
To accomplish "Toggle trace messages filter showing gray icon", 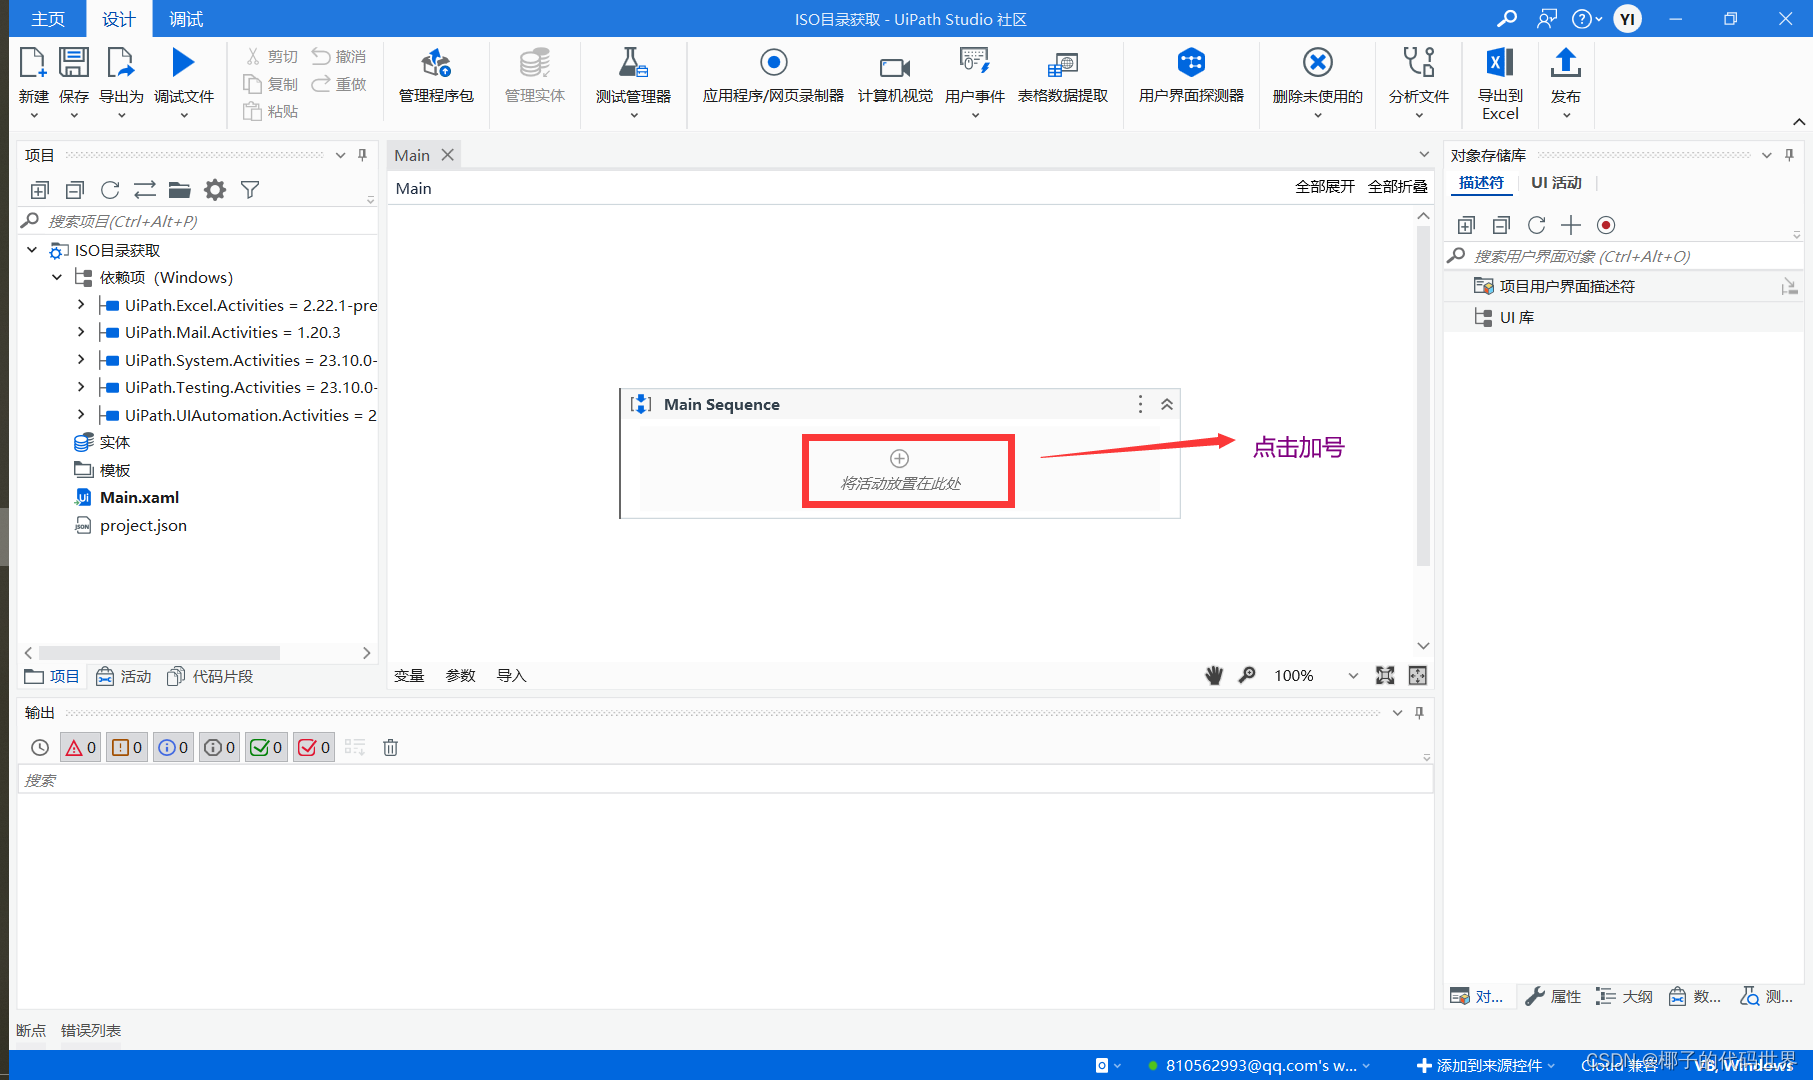I will 220,747.
